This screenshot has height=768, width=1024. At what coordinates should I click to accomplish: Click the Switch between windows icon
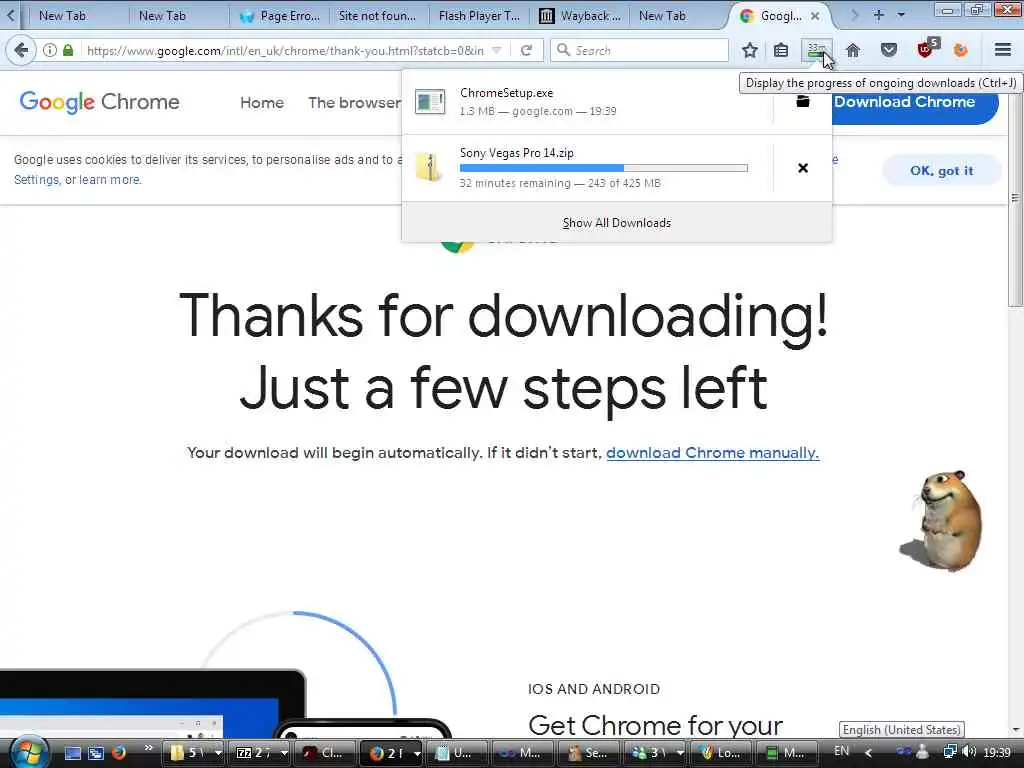(x=96, y=753)
